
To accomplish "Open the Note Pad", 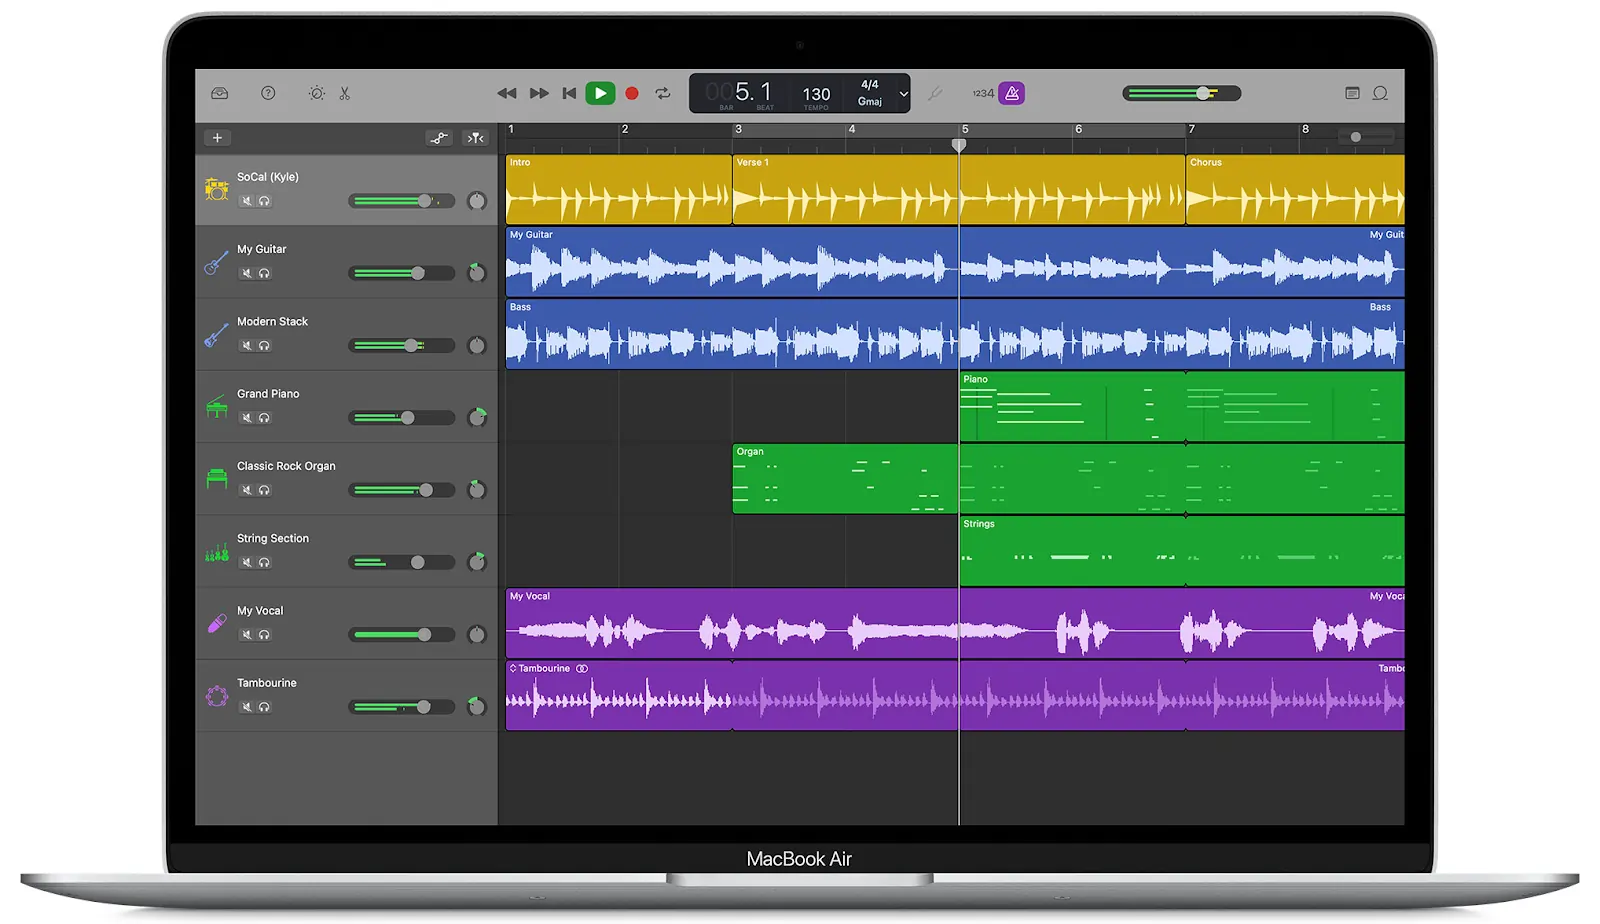I will [x=1352, y=93].
